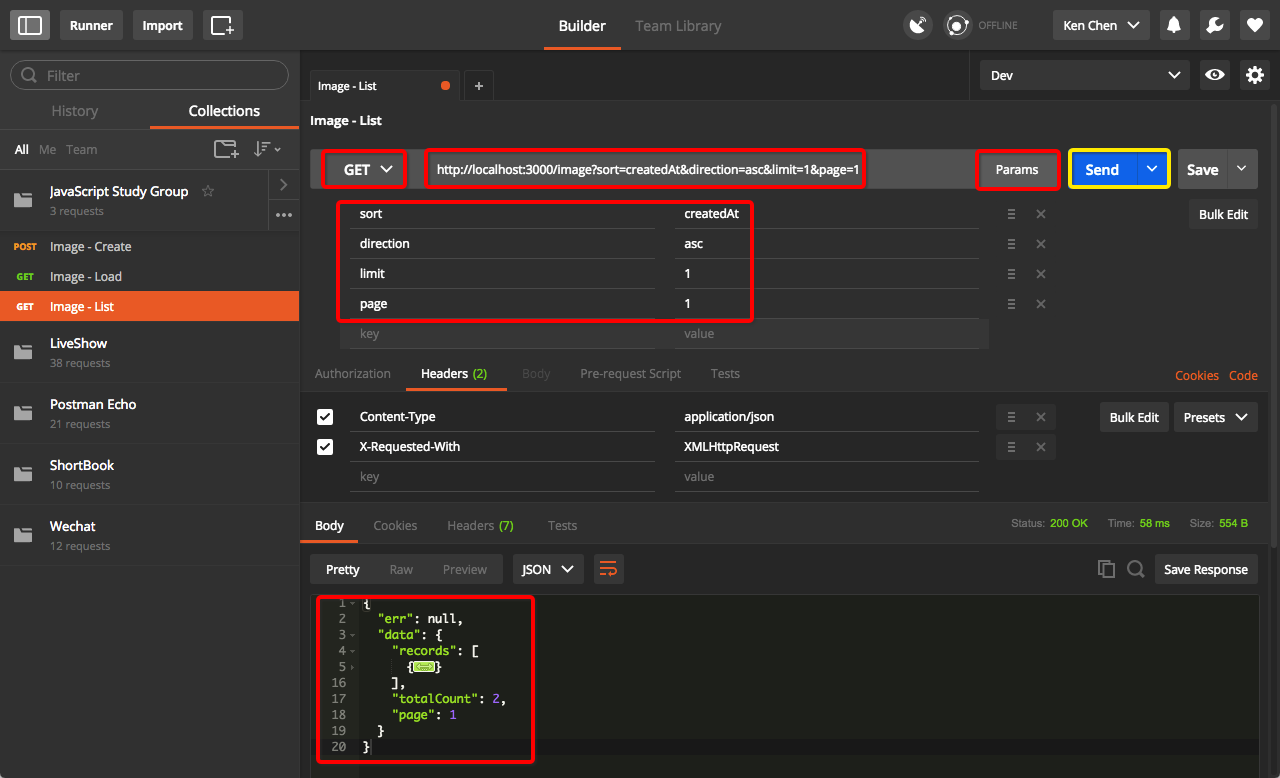Open the Send options arrow
This screenshot has width=1280, height=778.
pyautogui.click(x=1152, y=170)
